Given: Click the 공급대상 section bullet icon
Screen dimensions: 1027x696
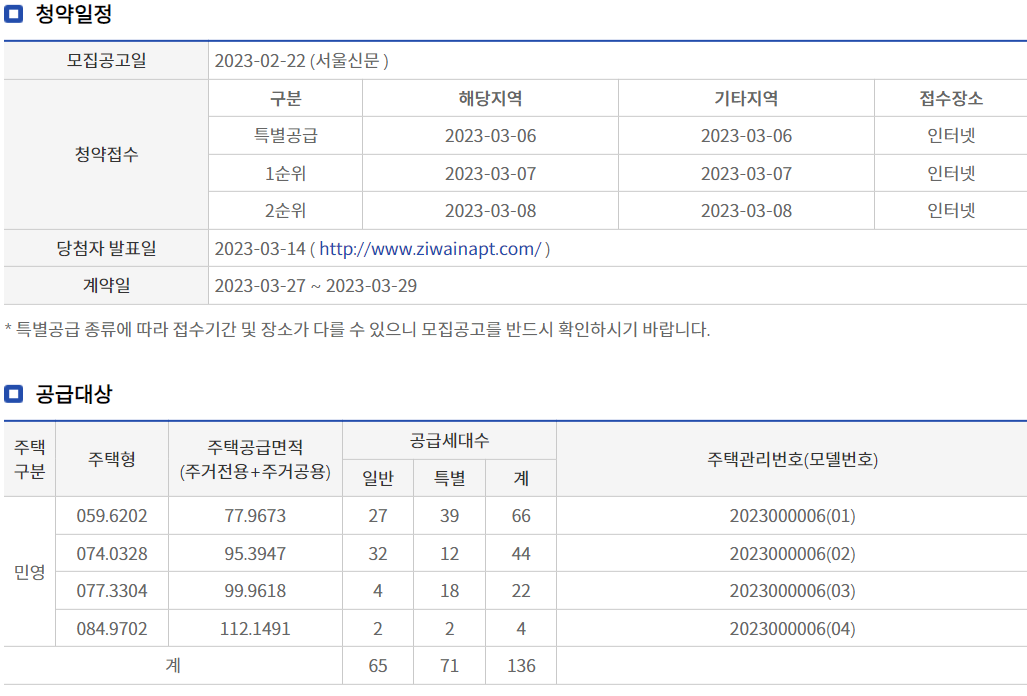Looking at the screenshot, I should tap(13, 394).
